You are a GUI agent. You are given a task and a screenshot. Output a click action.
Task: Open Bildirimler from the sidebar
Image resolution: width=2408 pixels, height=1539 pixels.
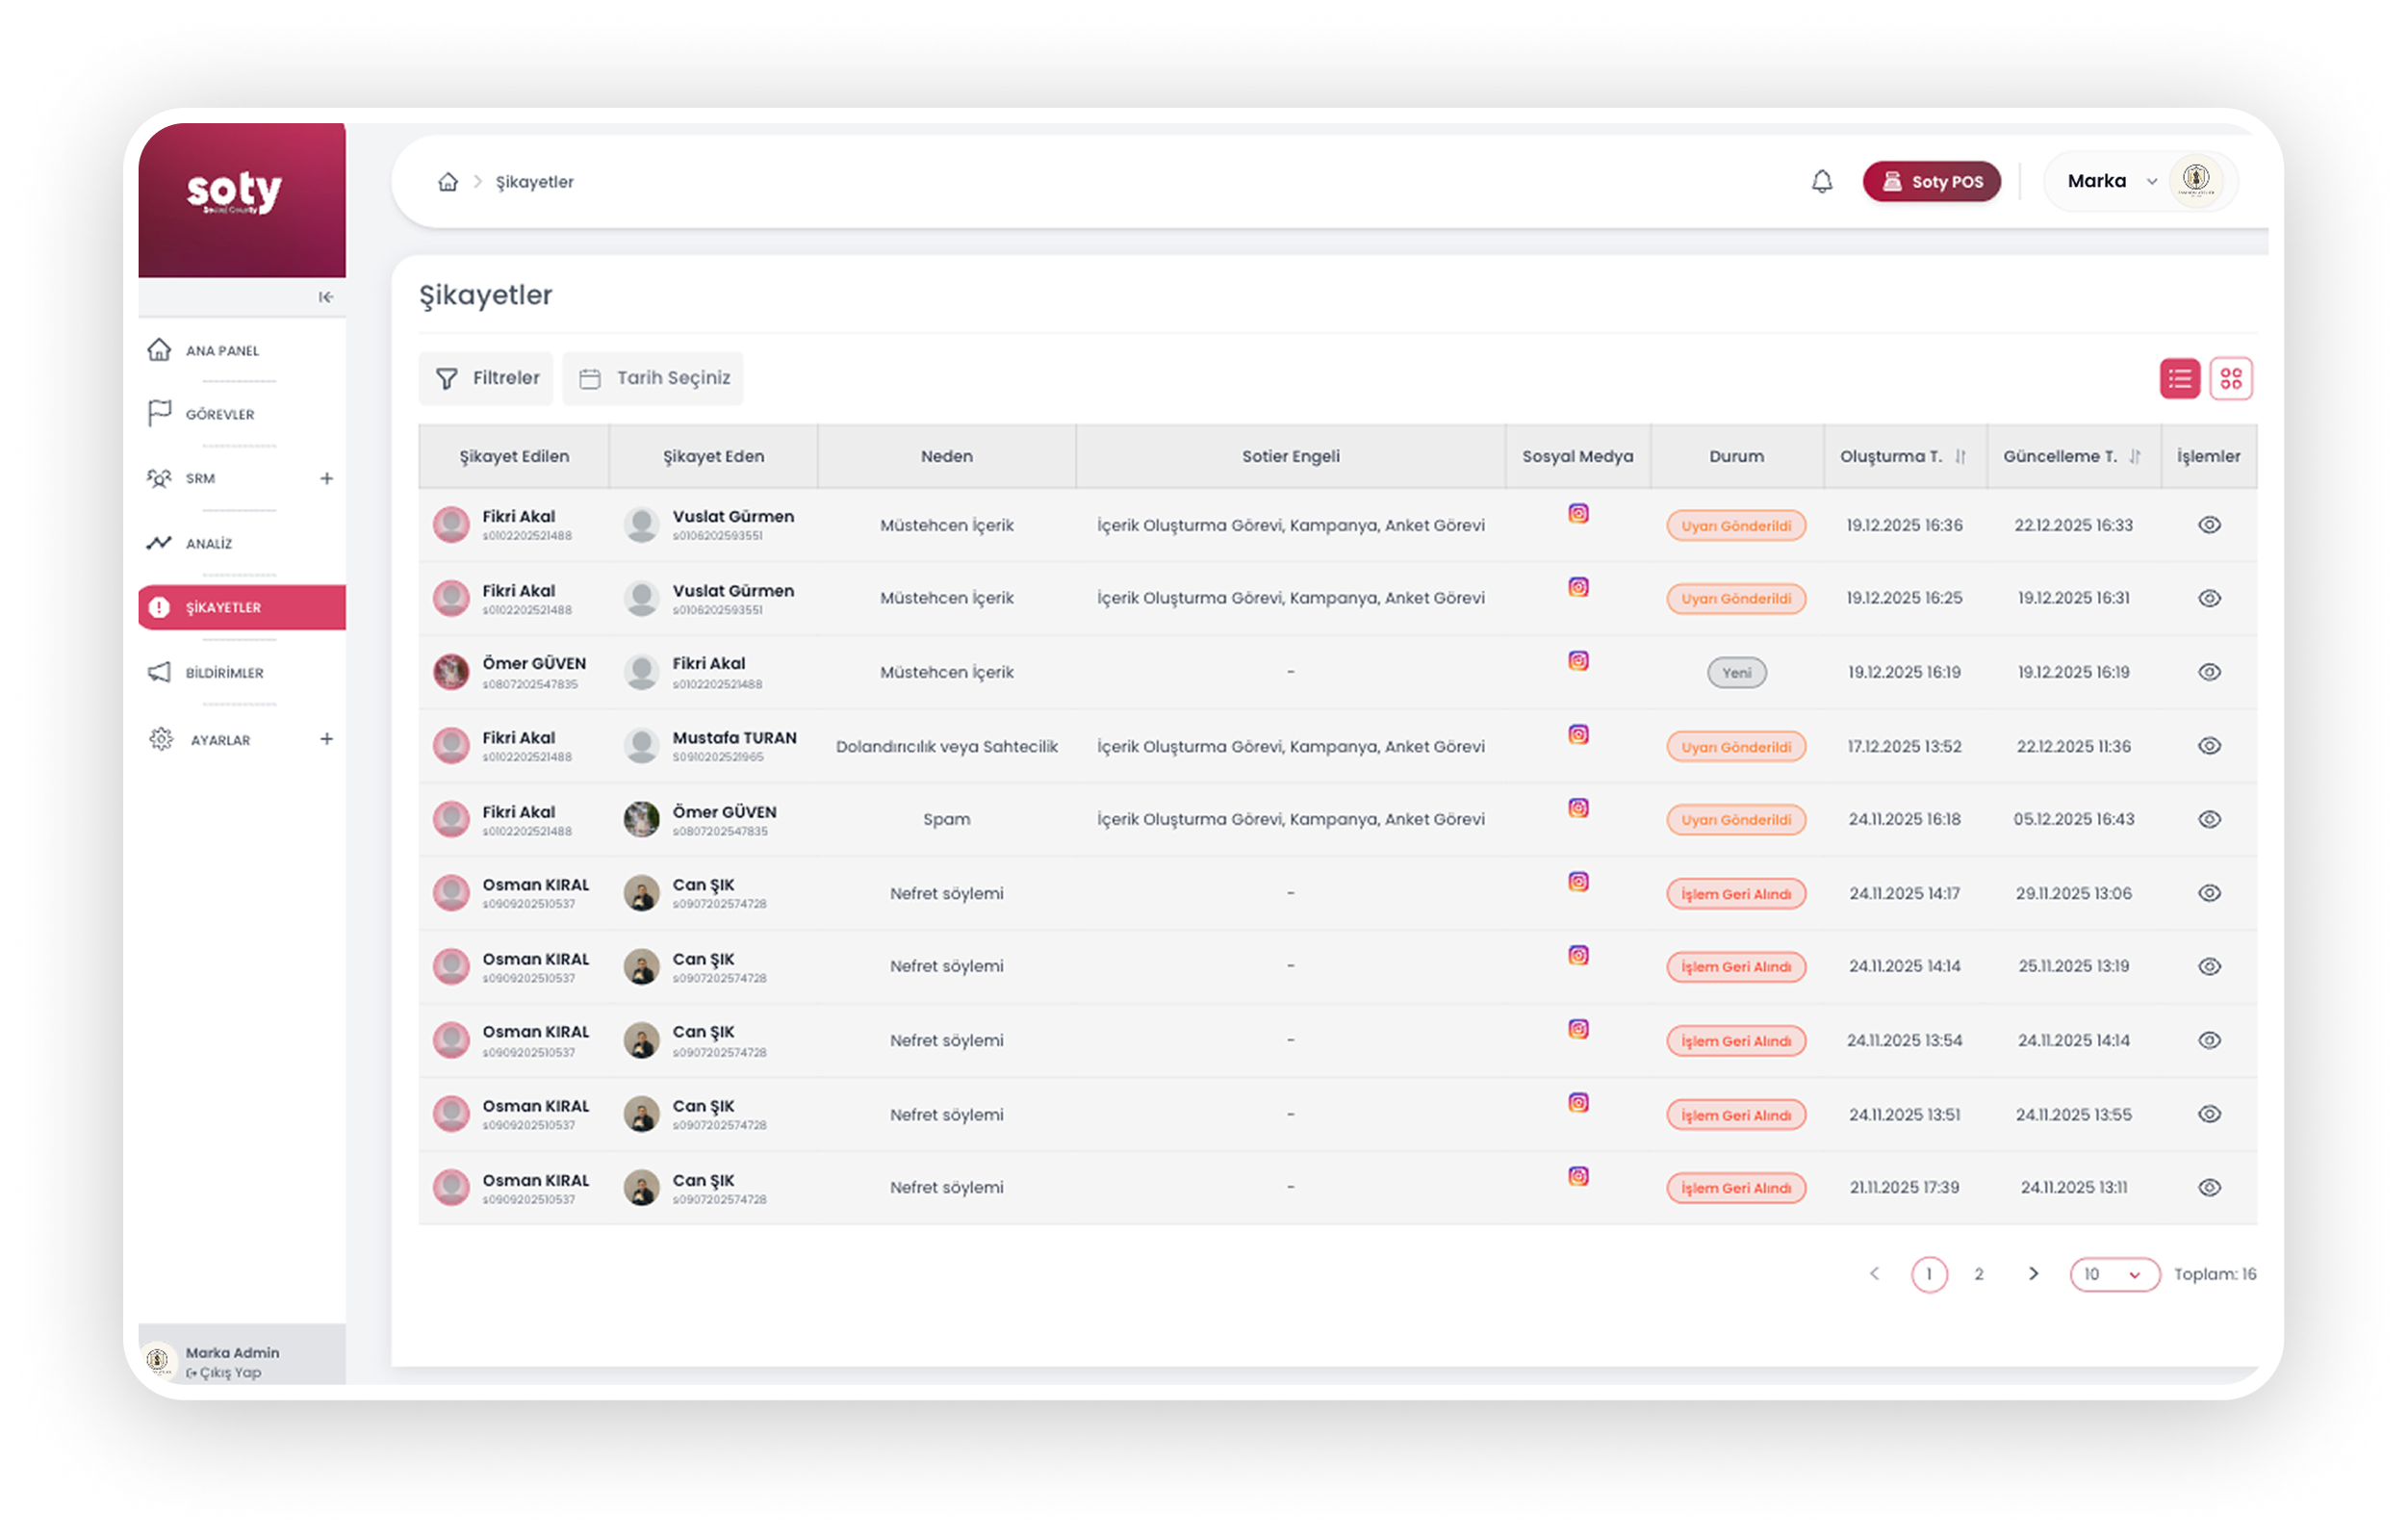(x=223, y=672)
